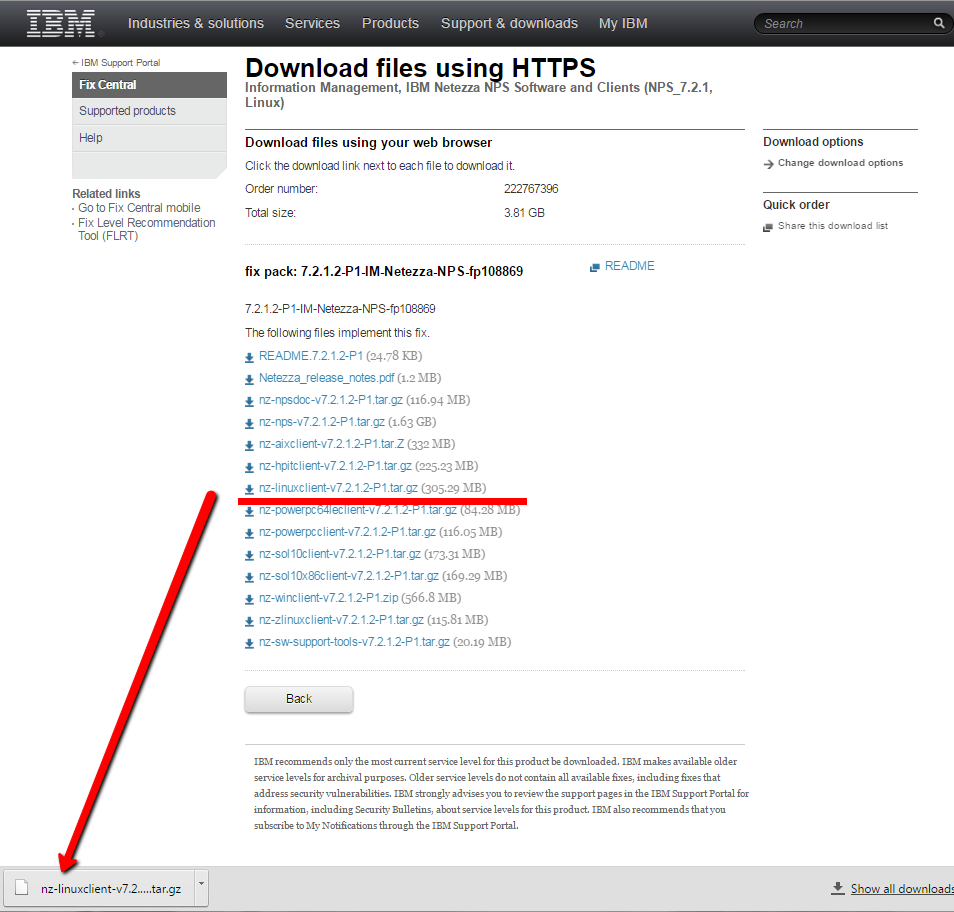The height and width of the screenshot is (912, 954).
Task: Click download icon beside nz-linuxclient-v7.2.1.2-P1.tar.gz
Action: pos(249,489)
